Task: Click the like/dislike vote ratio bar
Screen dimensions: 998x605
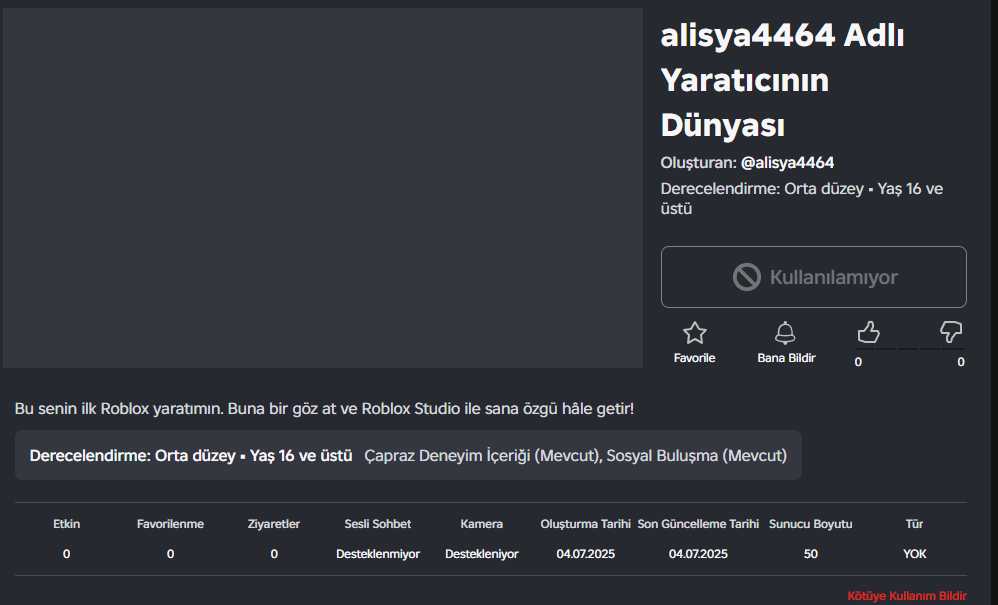Action: point(910,349)
